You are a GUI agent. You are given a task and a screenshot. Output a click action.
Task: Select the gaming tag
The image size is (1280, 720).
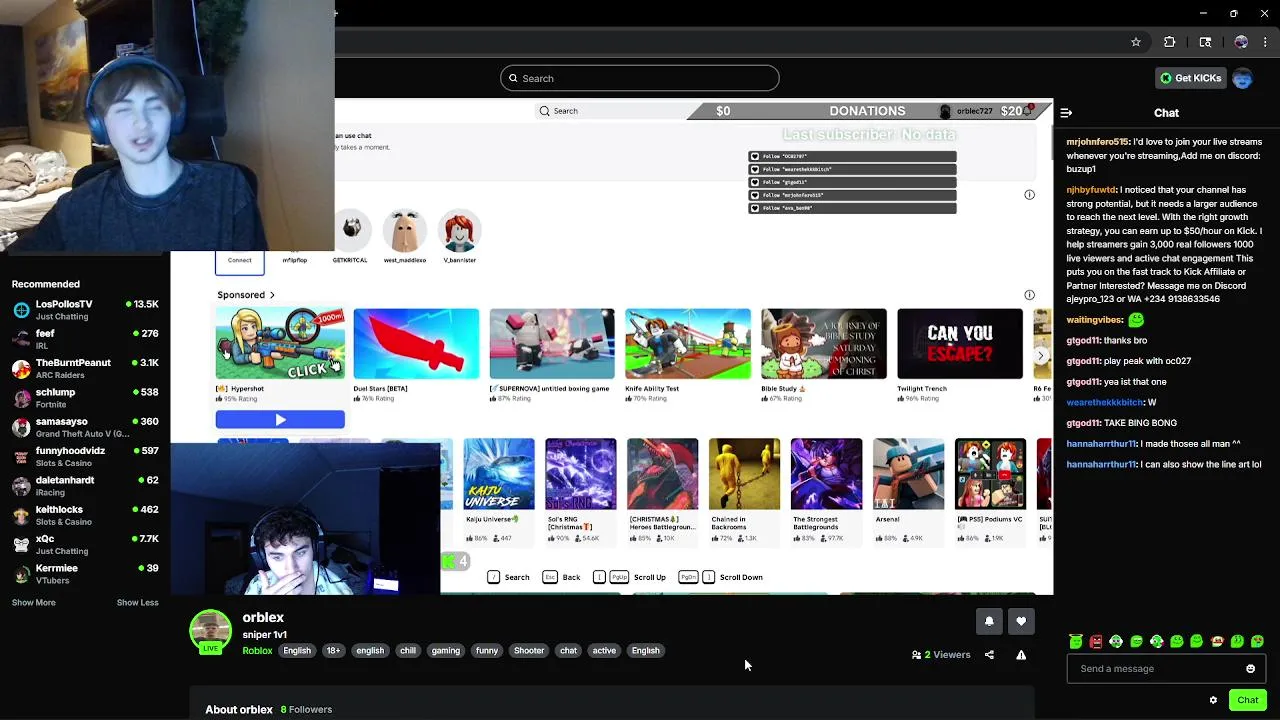tap(446, 651)
